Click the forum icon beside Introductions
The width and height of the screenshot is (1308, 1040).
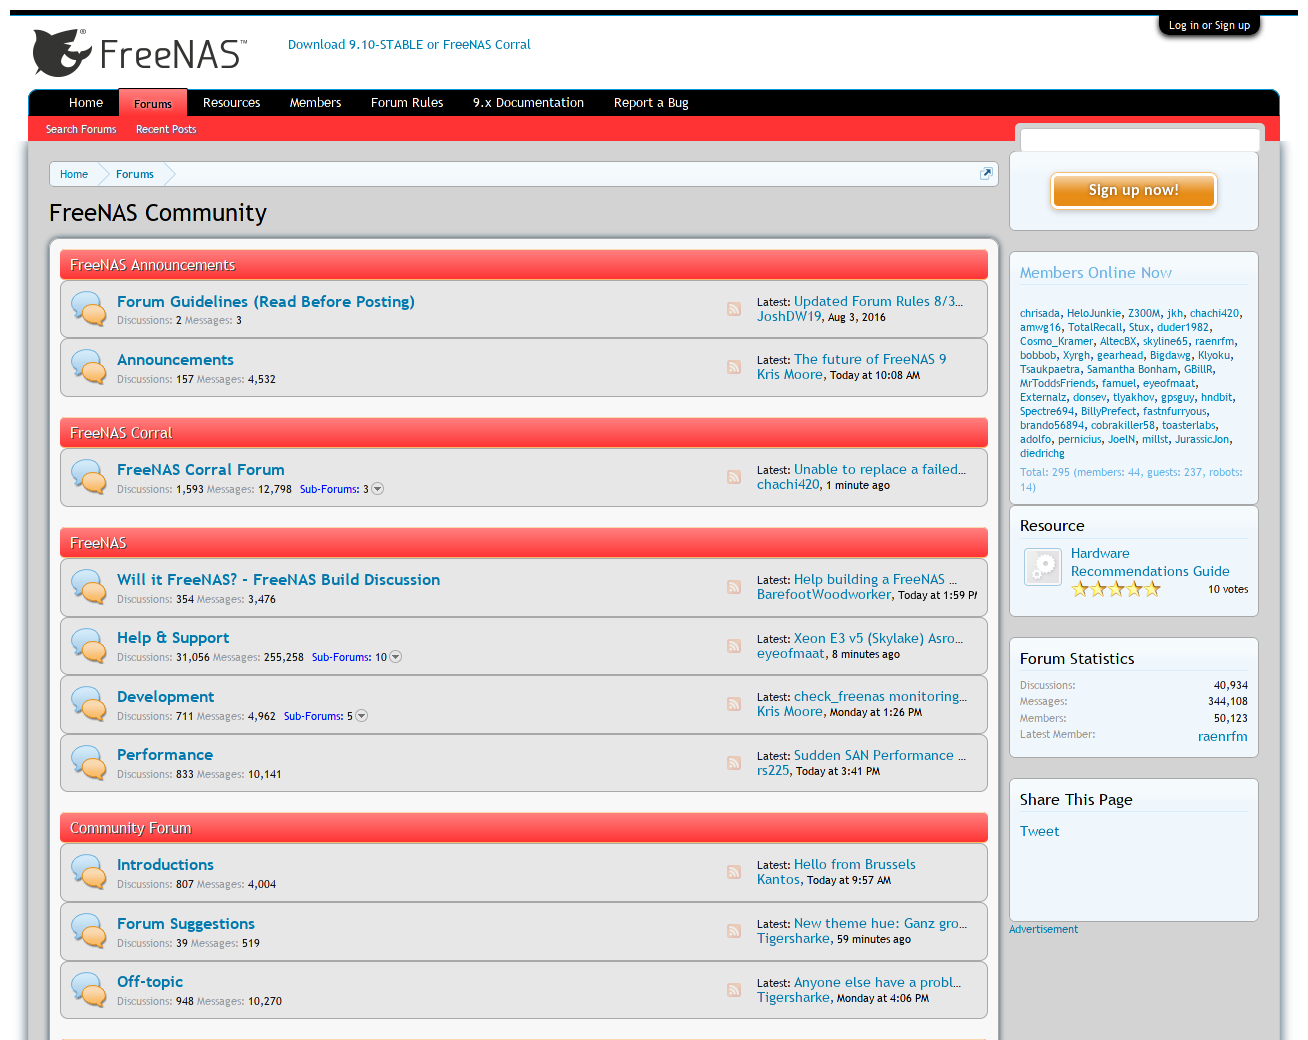pos(89,872)
